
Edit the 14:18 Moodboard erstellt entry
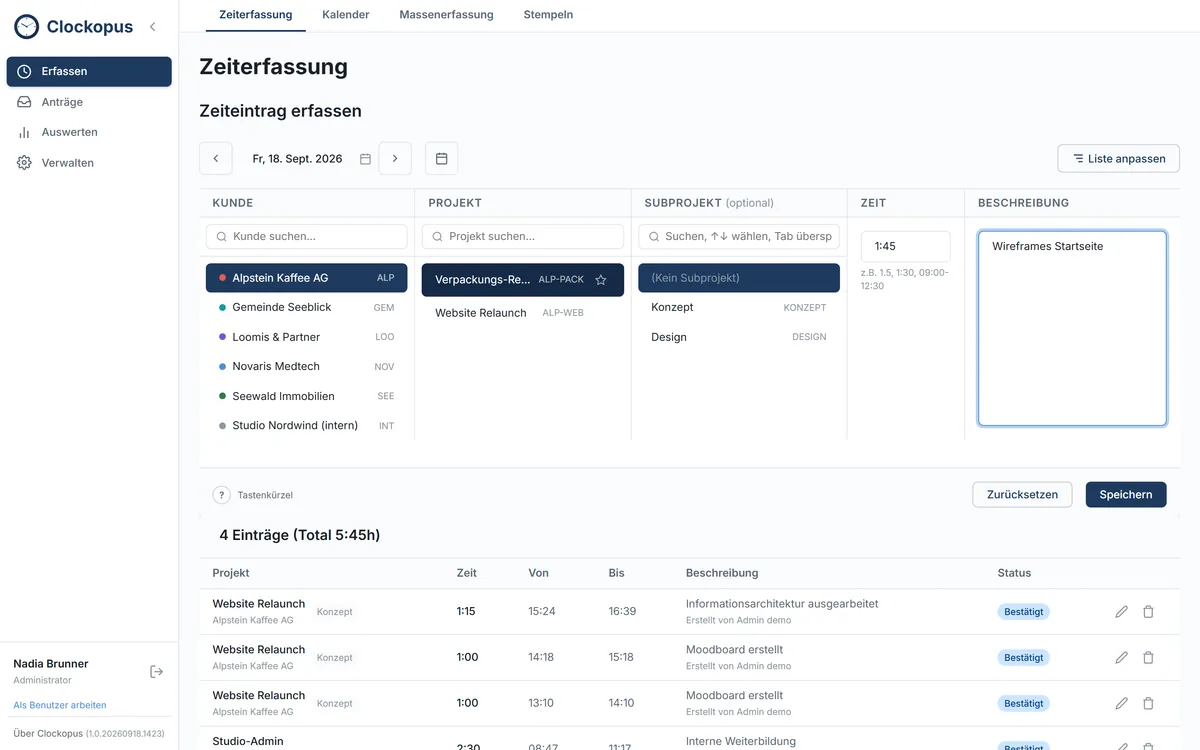[x=1121, y=658]
